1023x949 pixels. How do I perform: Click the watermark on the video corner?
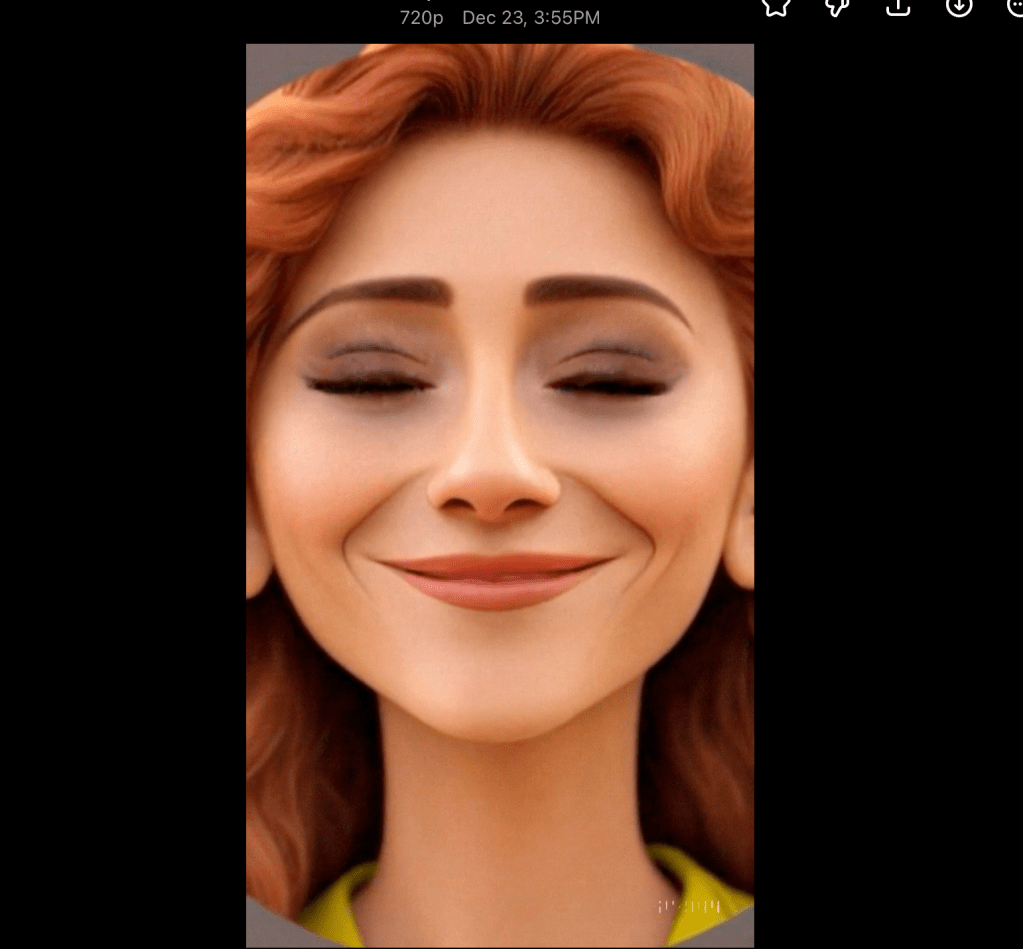[688, 907]
